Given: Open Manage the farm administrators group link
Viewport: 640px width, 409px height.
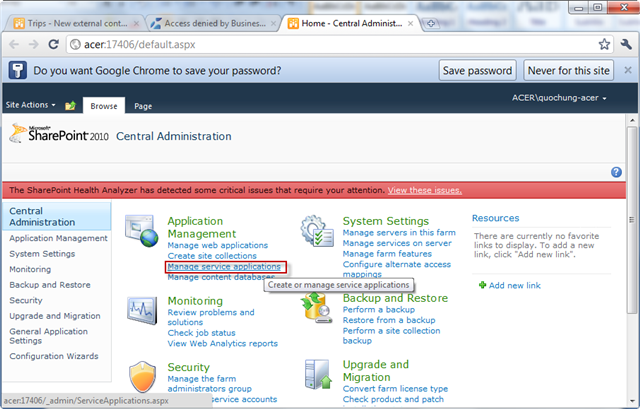Looking at the screenshot, I should click(209, 384).
